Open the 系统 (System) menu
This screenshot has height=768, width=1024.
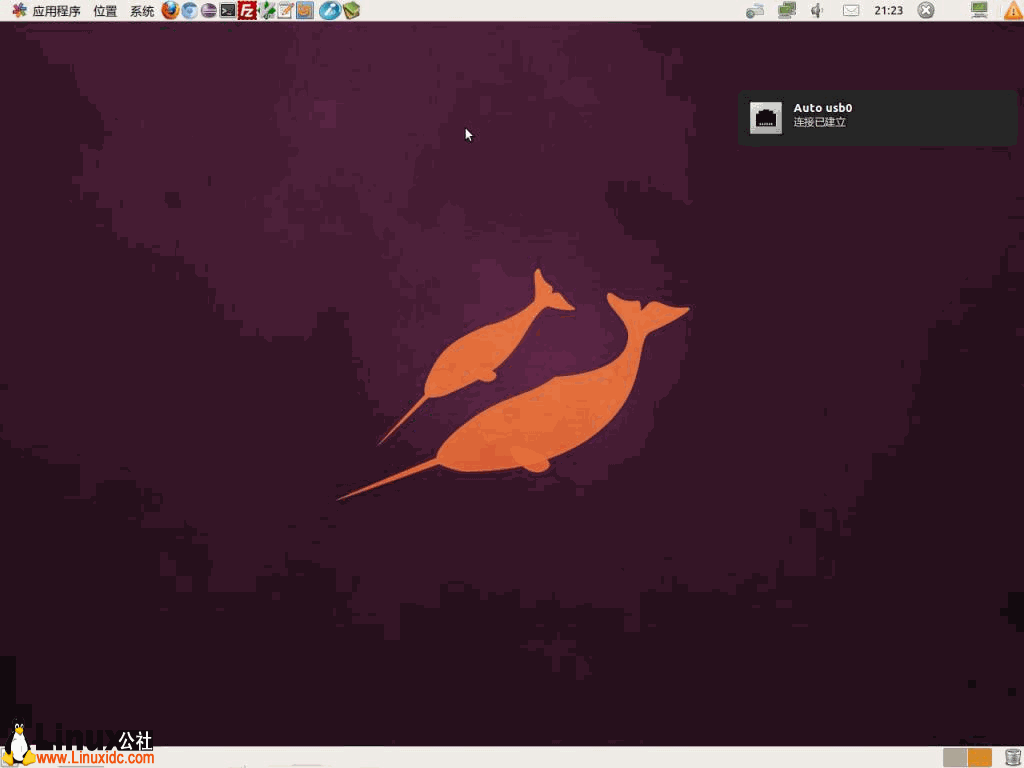pyautogui.click(x=142, y=11)
